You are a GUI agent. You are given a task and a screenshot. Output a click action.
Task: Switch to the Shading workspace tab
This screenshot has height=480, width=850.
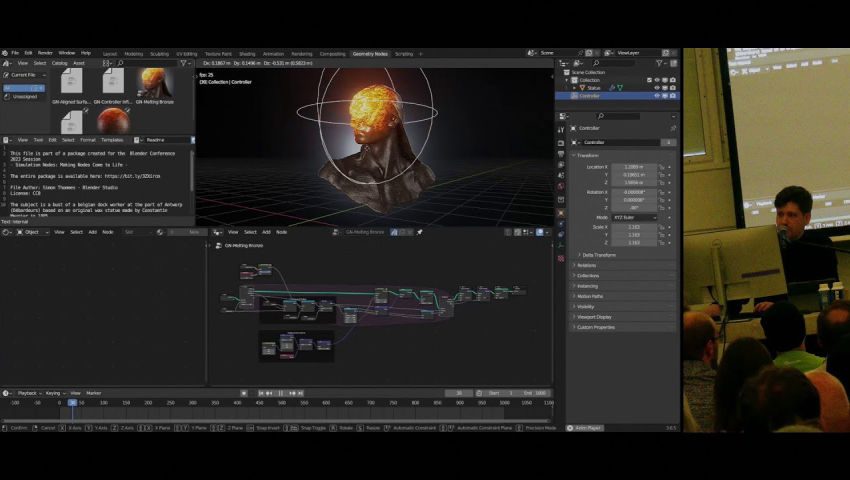[247, 54]
